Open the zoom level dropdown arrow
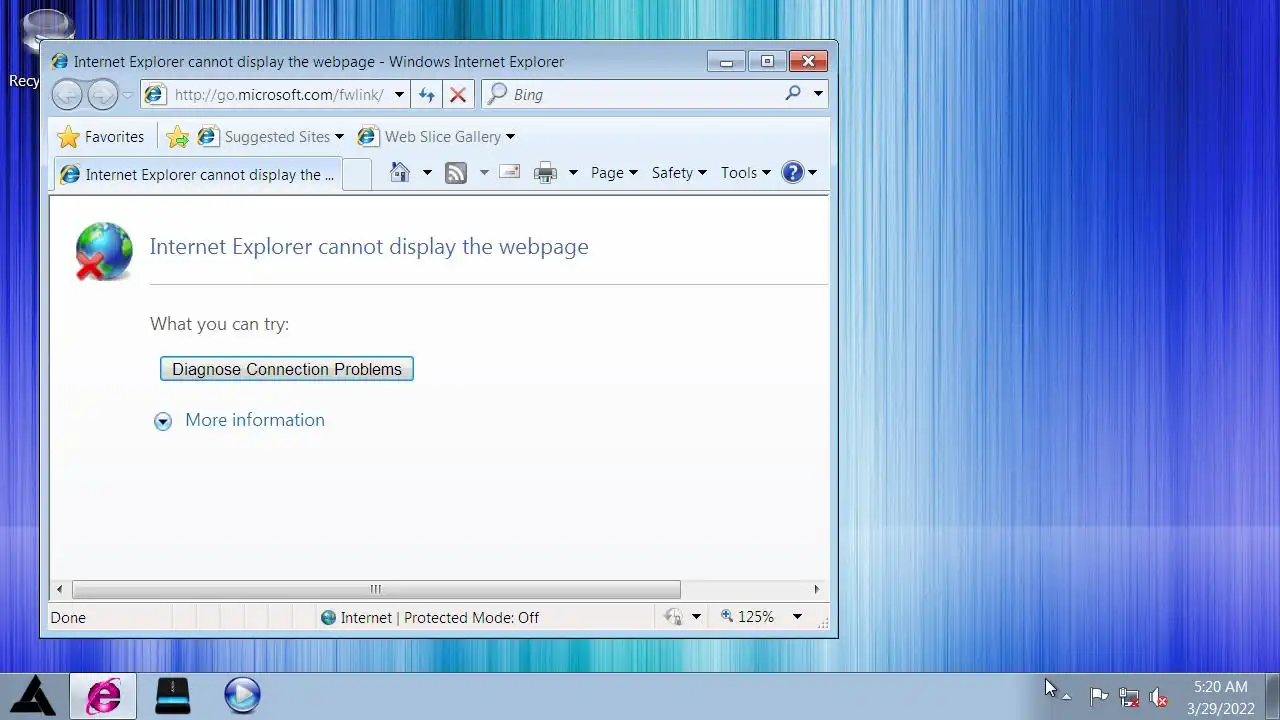1280x720 pixels. (x=797, y=617)
